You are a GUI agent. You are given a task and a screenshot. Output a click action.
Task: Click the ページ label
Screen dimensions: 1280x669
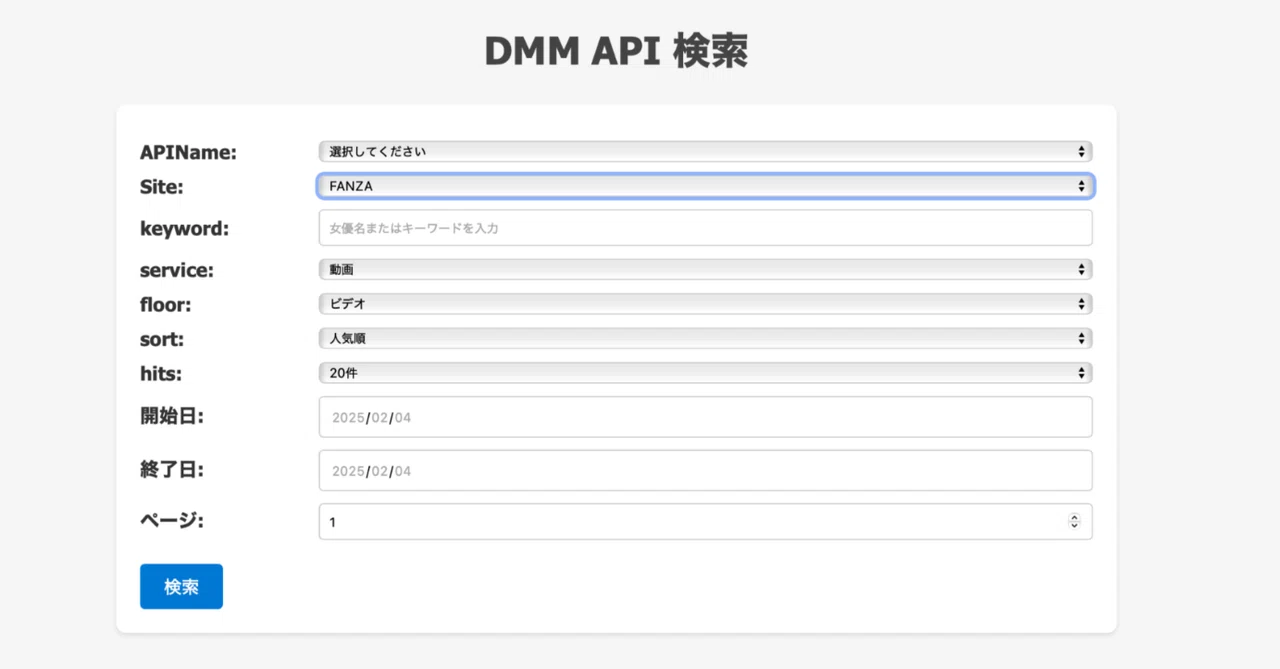point(172,521)
